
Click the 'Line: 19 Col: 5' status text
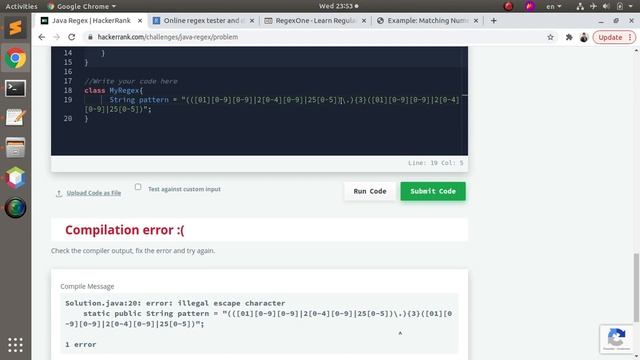(436, 163)
